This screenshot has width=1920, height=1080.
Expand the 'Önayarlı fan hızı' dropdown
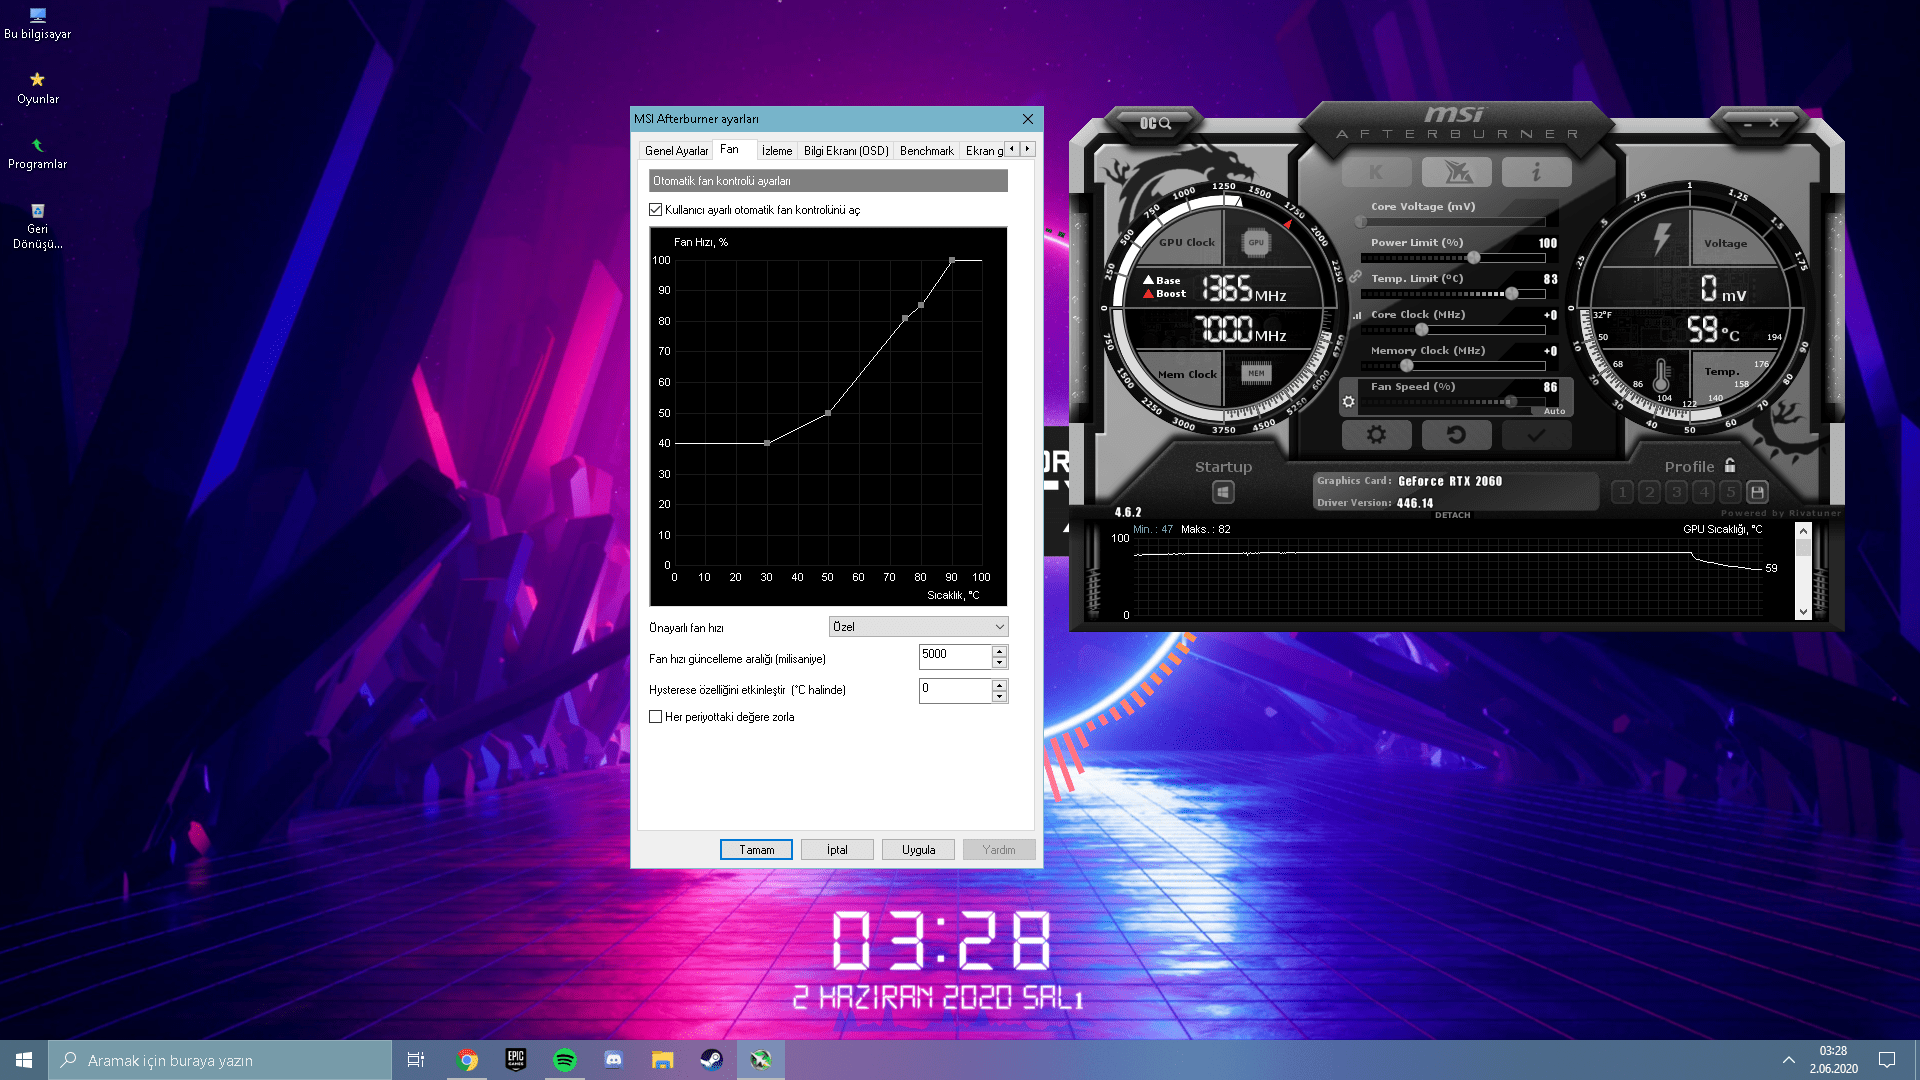click(x=917, y=627)
